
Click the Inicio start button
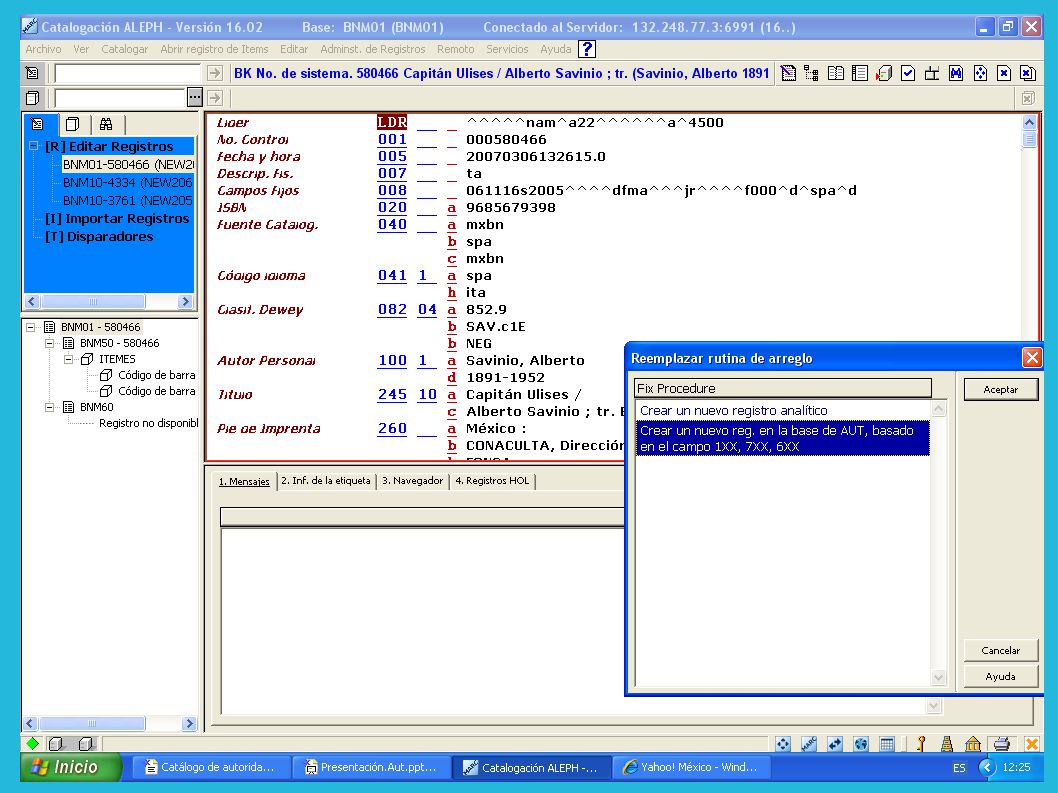(x=72, y=767)
